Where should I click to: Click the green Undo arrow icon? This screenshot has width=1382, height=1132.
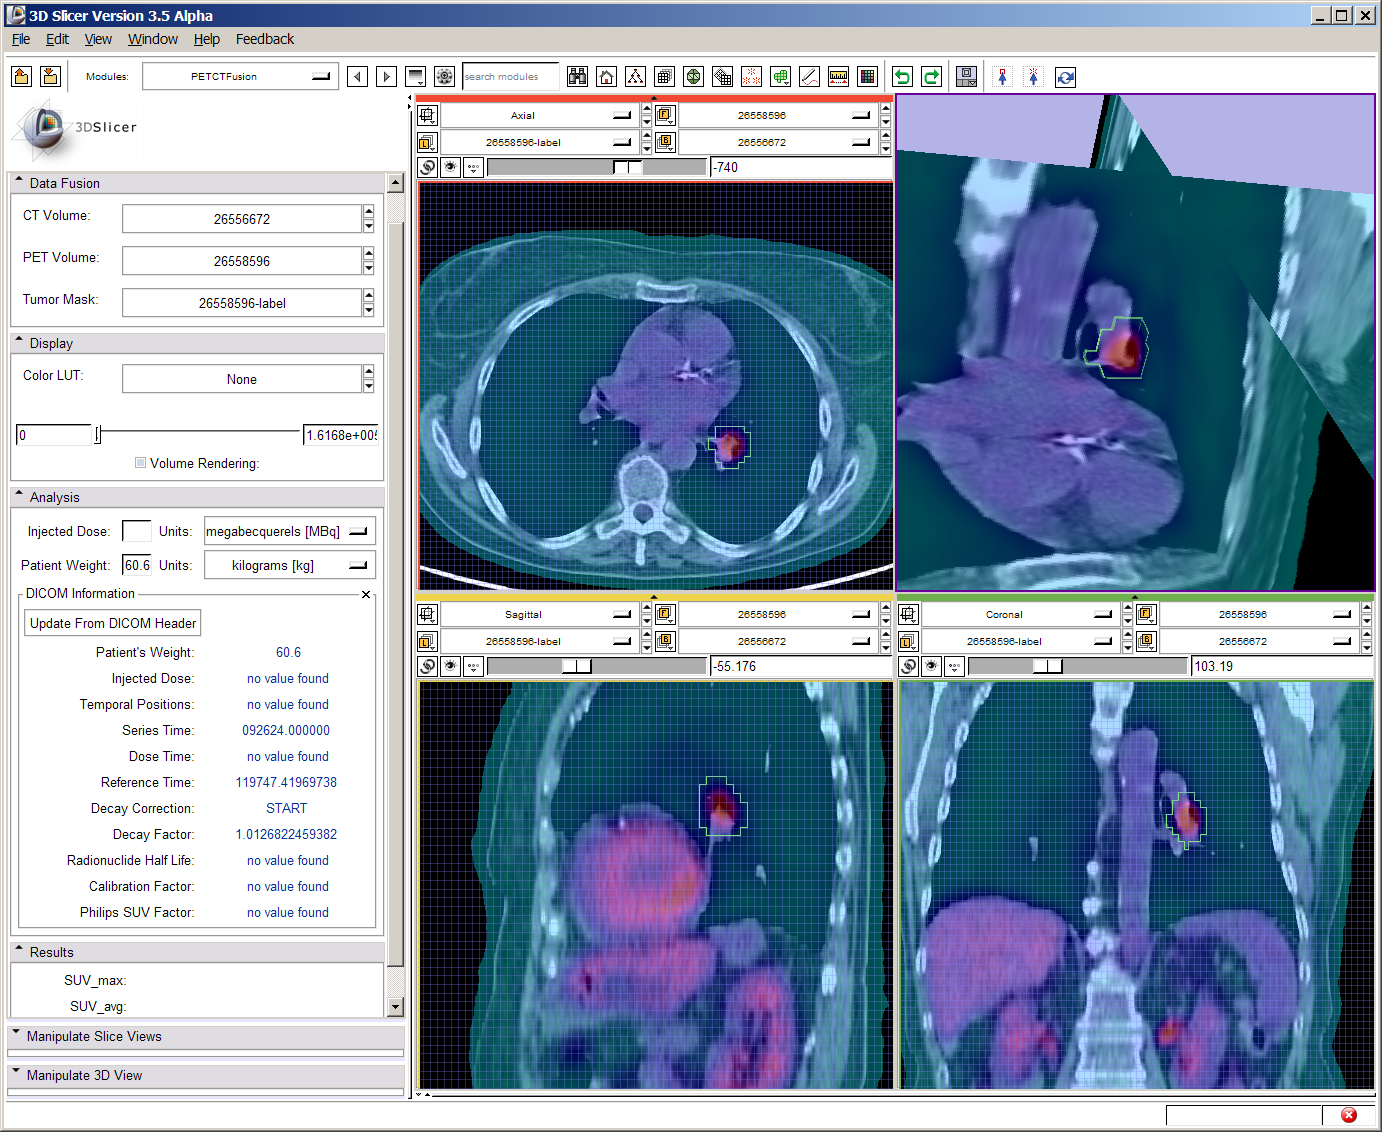click(x=902, y=77)
